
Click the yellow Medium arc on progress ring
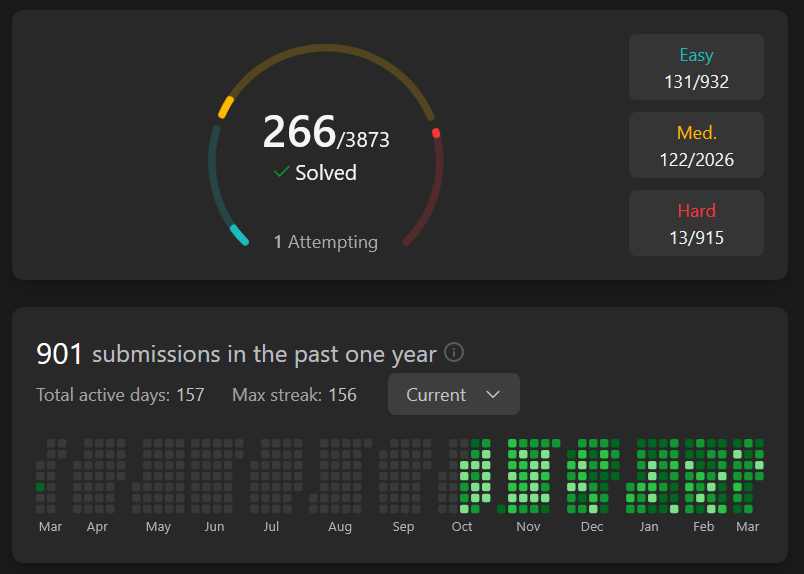pos(227,106)
